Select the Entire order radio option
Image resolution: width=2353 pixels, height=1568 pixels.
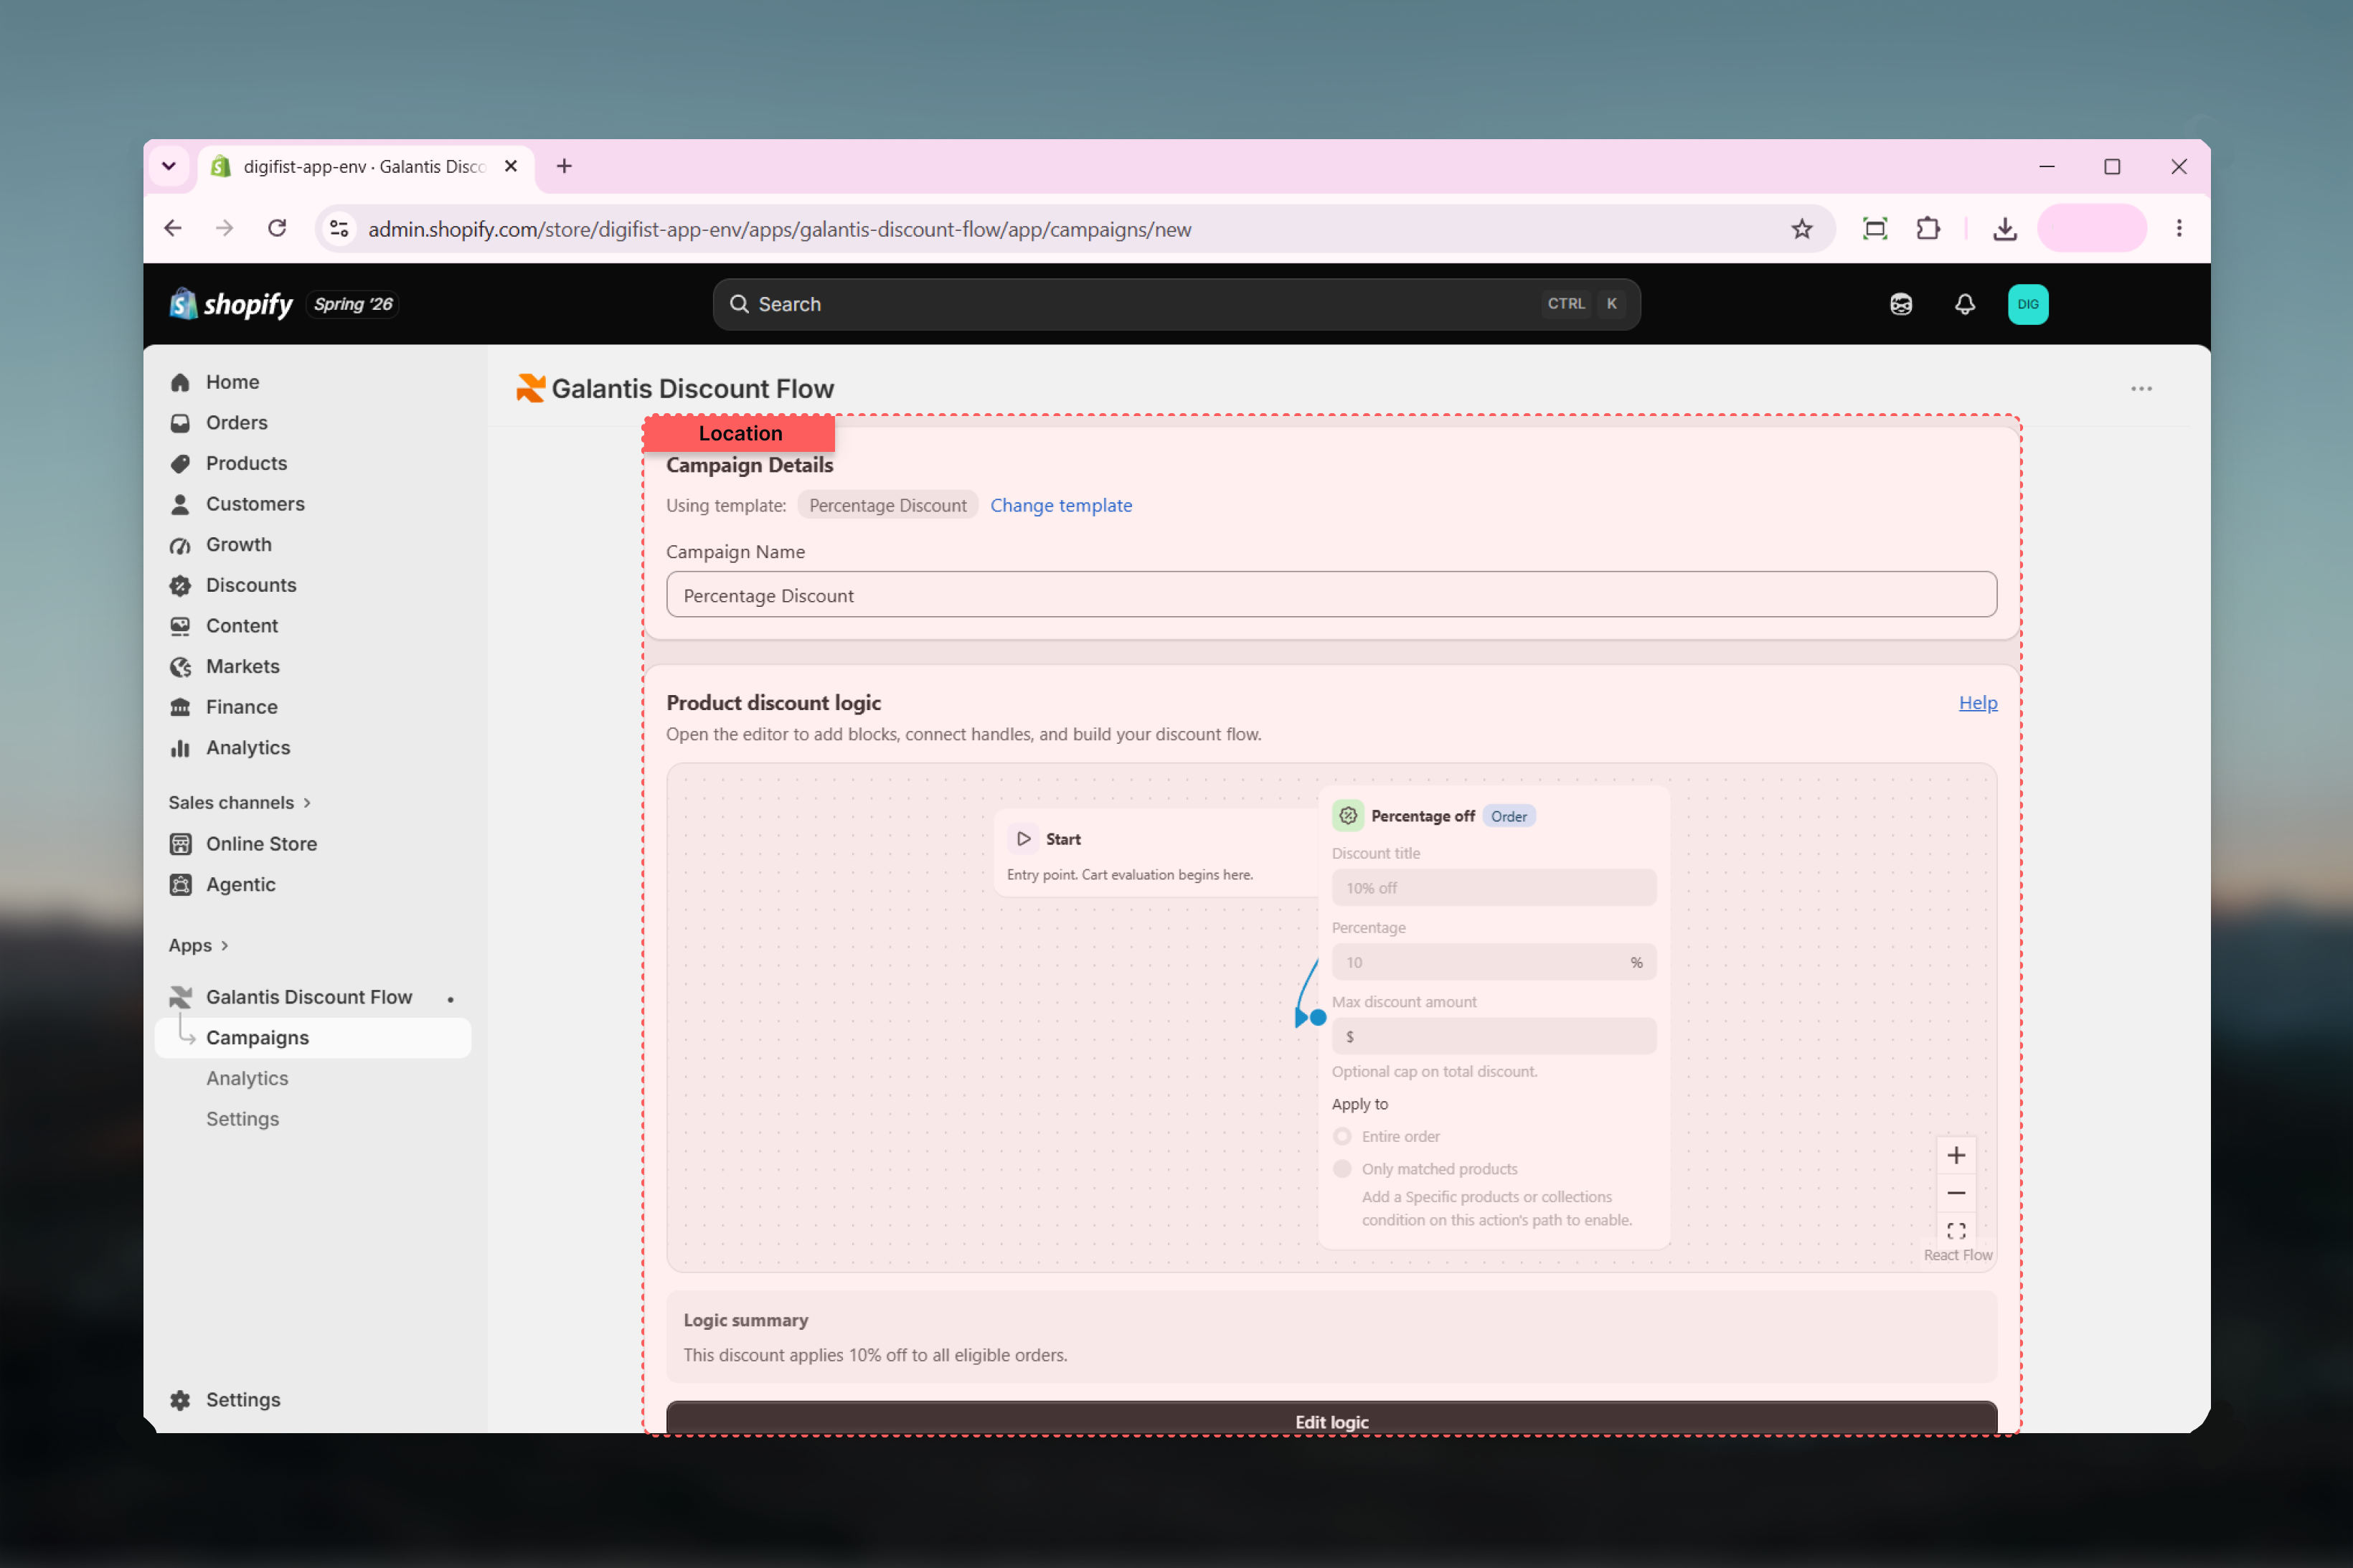[1342, 1136]
